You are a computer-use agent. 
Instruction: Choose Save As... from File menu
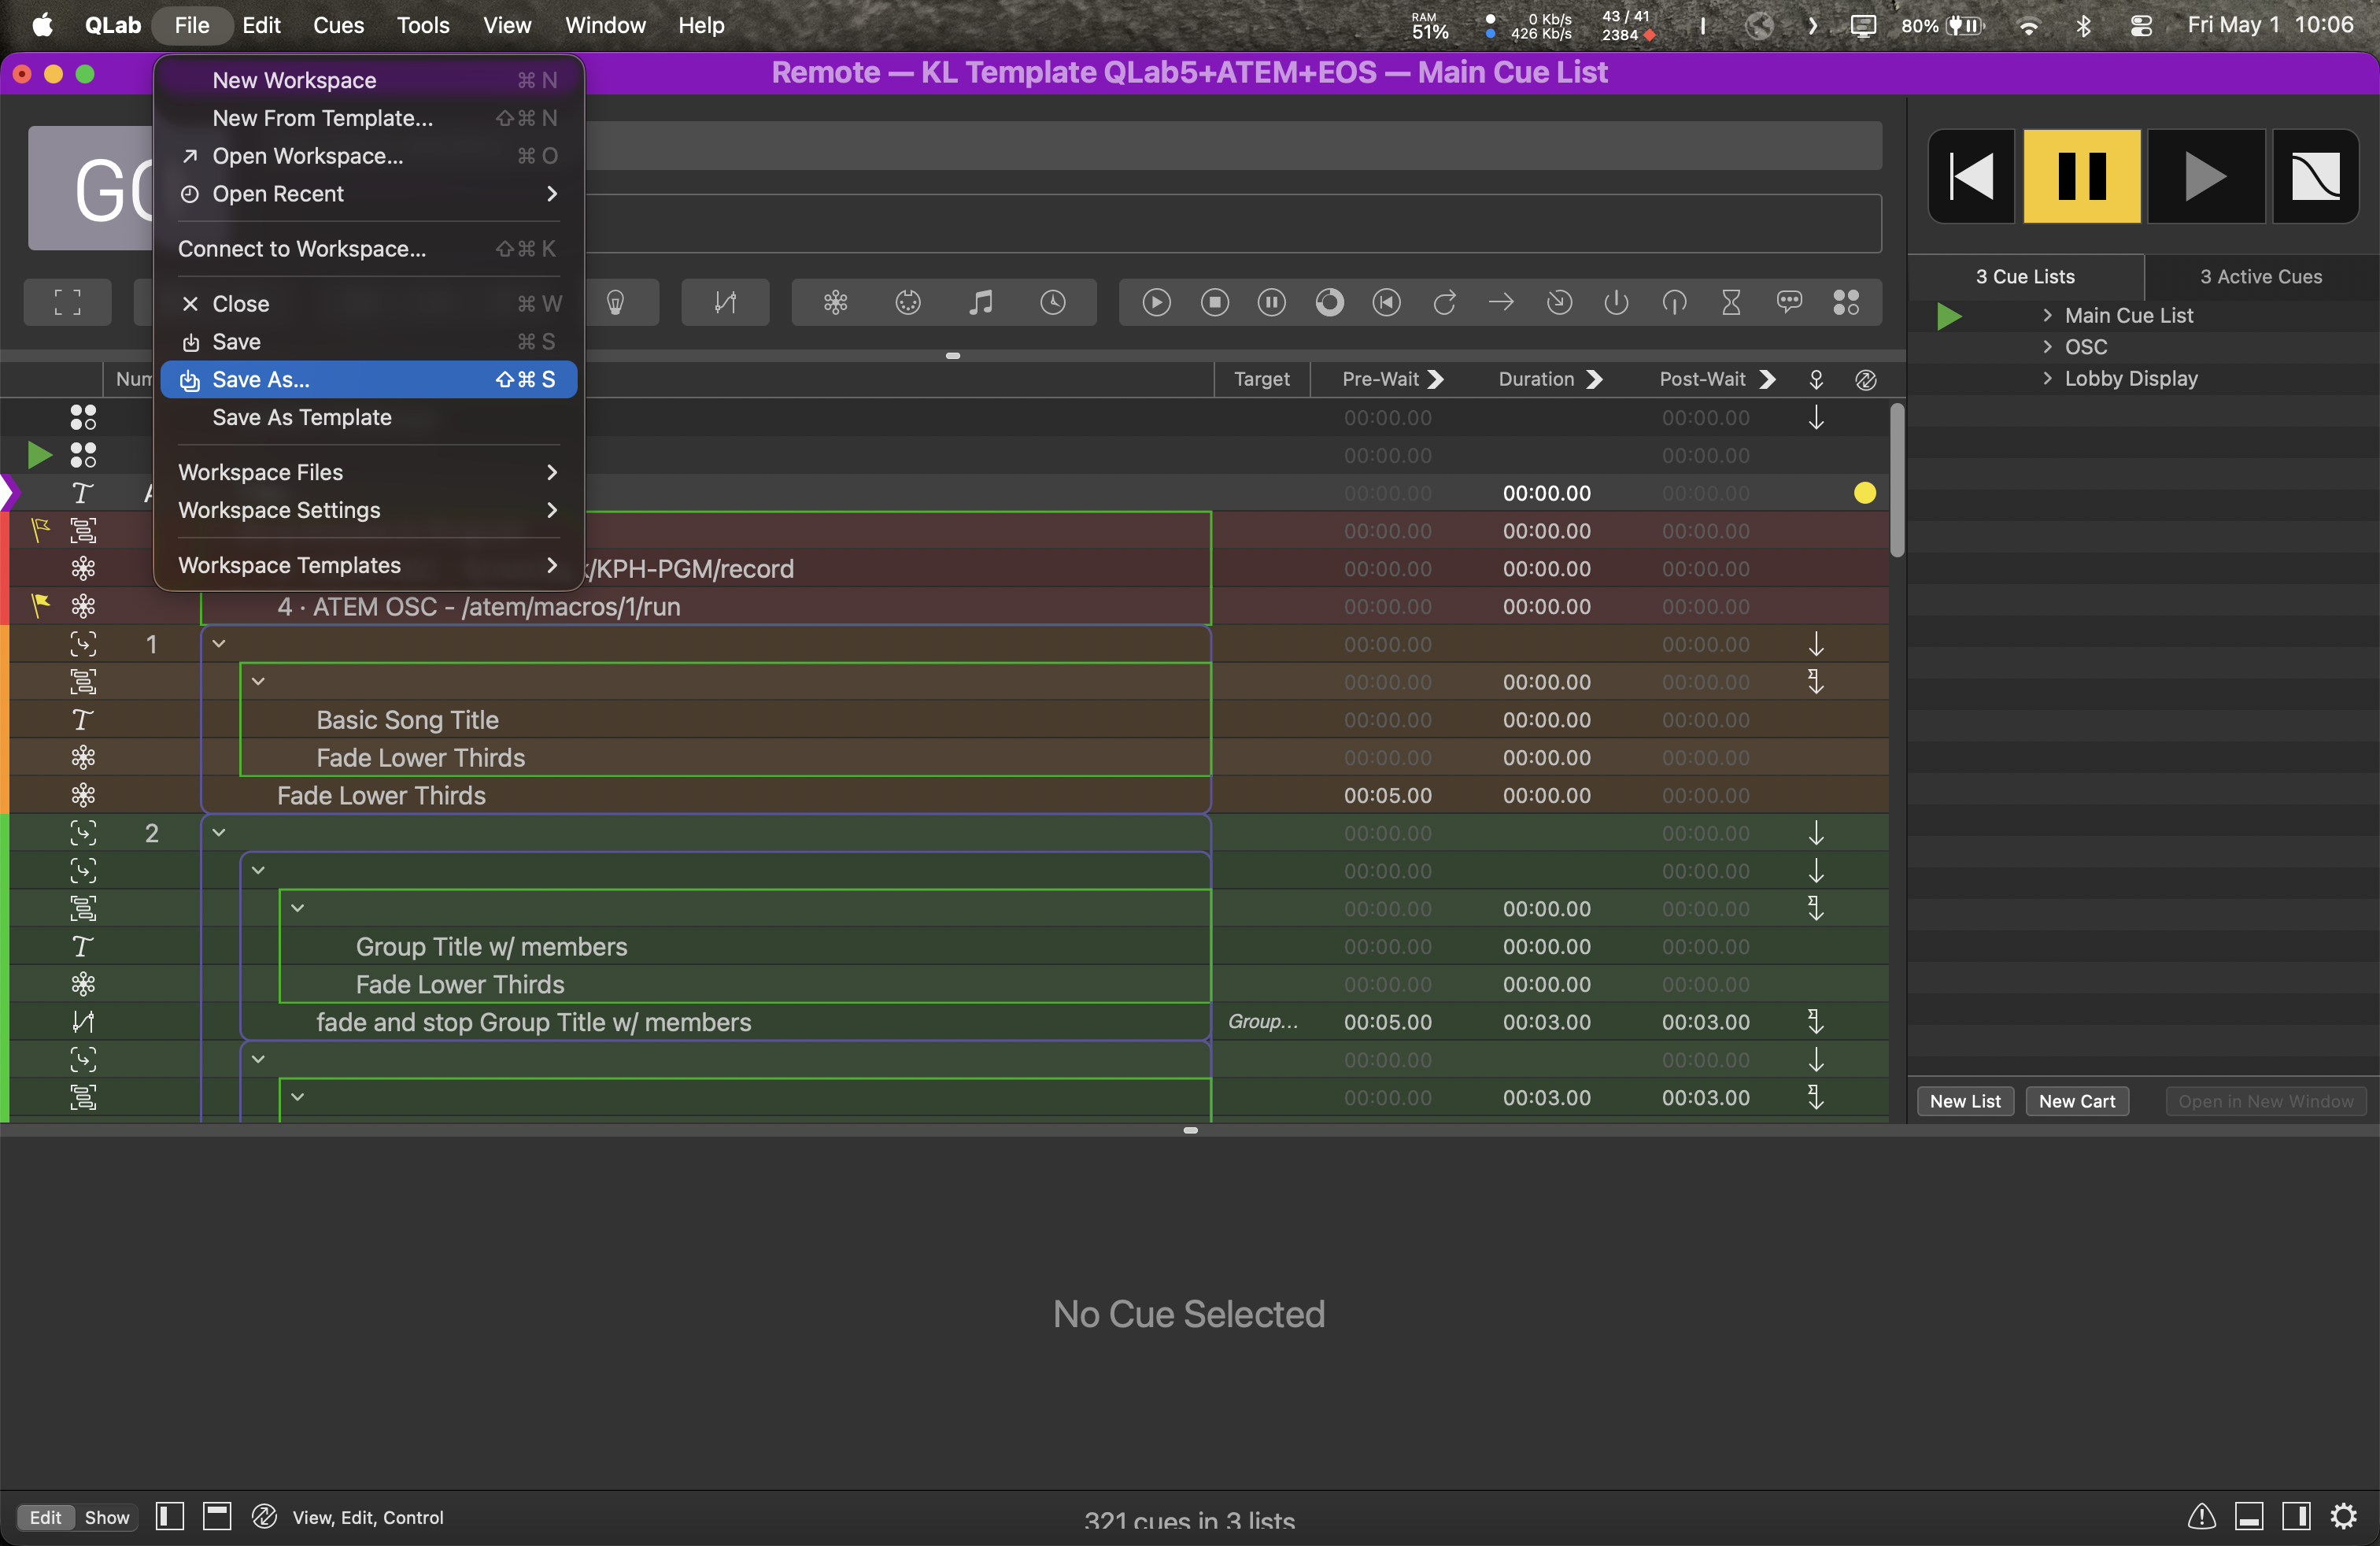[369, 380]
